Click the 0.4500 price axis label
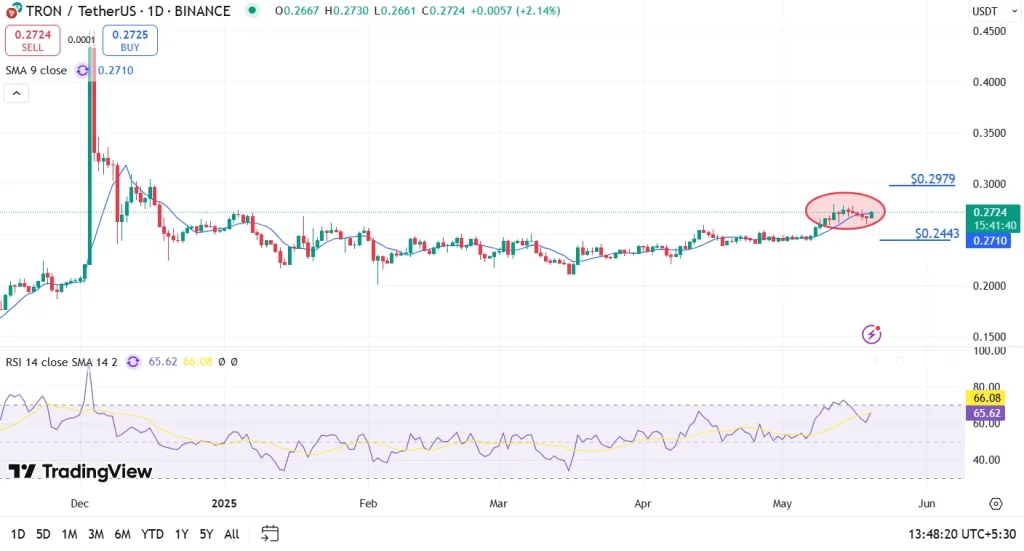 pos(989,31)
